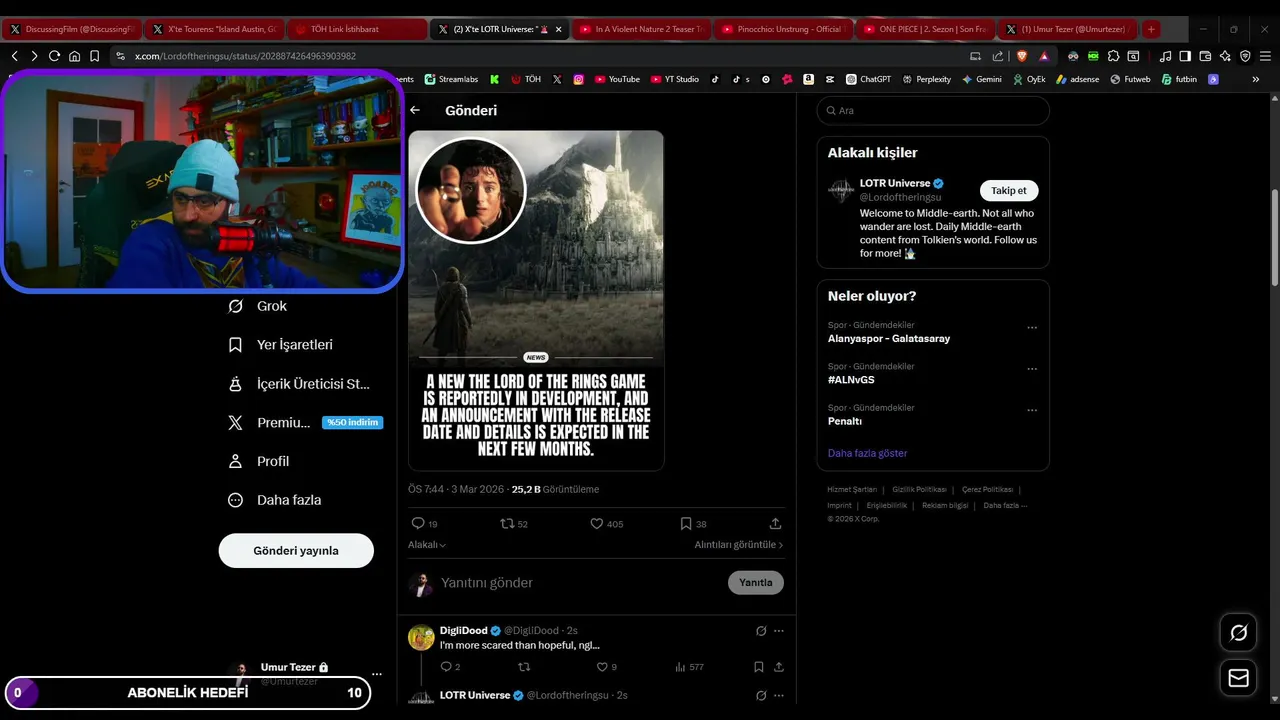Open the ChatGPT bookmark
This screenshot has width=1280, height=720.
[x=868, y=79]
